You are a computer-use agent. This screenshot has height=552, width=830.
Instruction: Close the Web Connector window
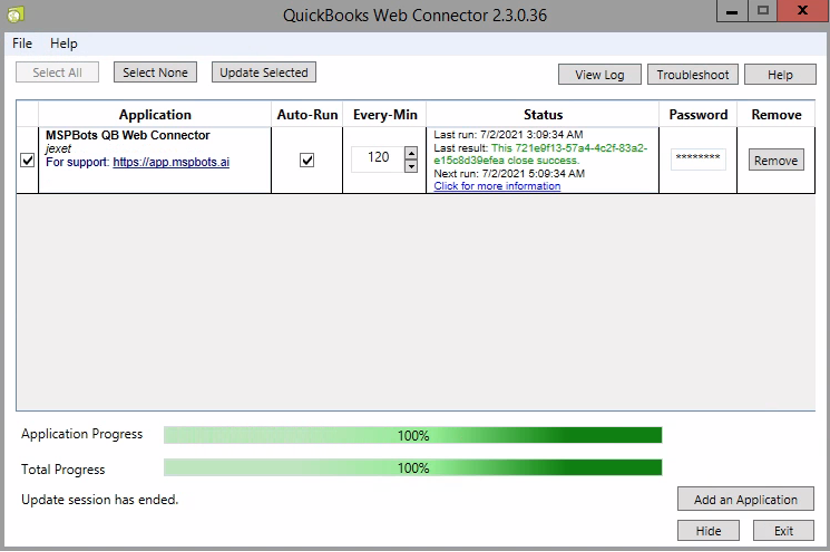pyautogui.click(x=802, y=11)
